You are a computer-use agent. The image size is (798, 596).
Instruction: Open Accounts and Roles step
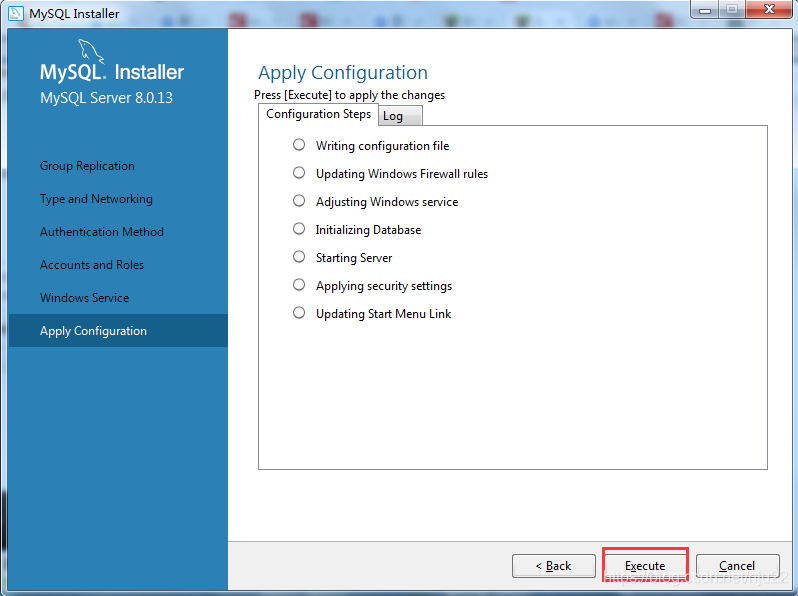pyautogui.click(x=92, y=265)
